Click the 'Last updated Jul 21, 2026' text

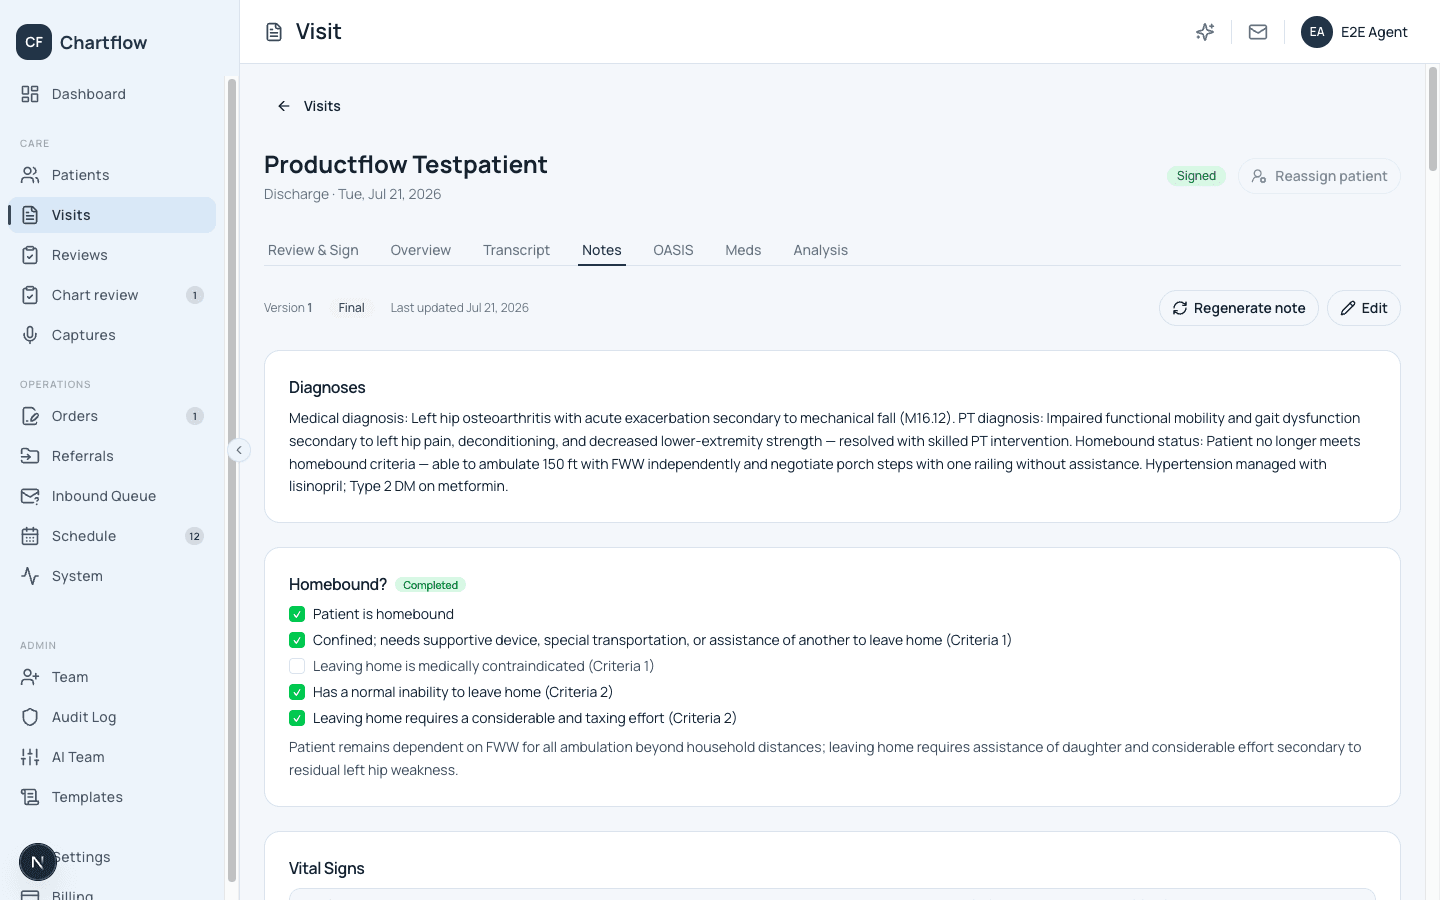(x=460, y=308)
